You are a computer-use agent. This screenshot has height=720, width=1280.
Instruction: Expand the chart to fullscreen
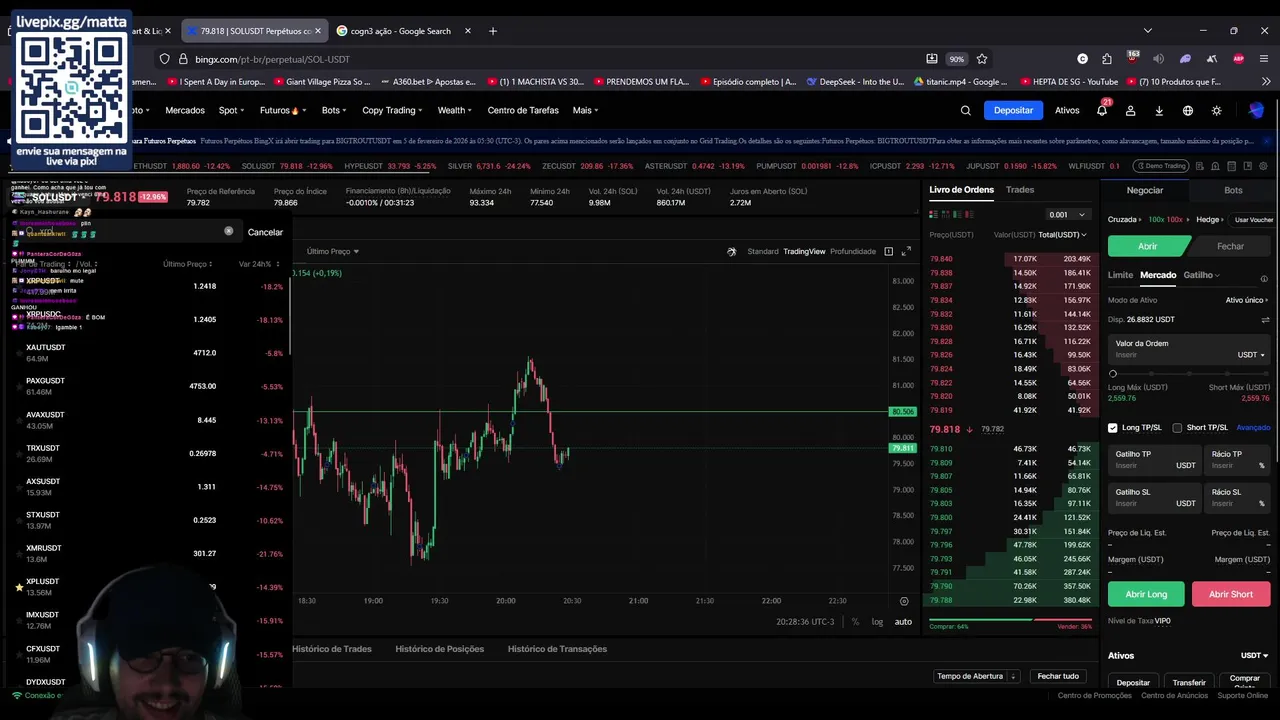pyautogui.click(x=906, y=251)
